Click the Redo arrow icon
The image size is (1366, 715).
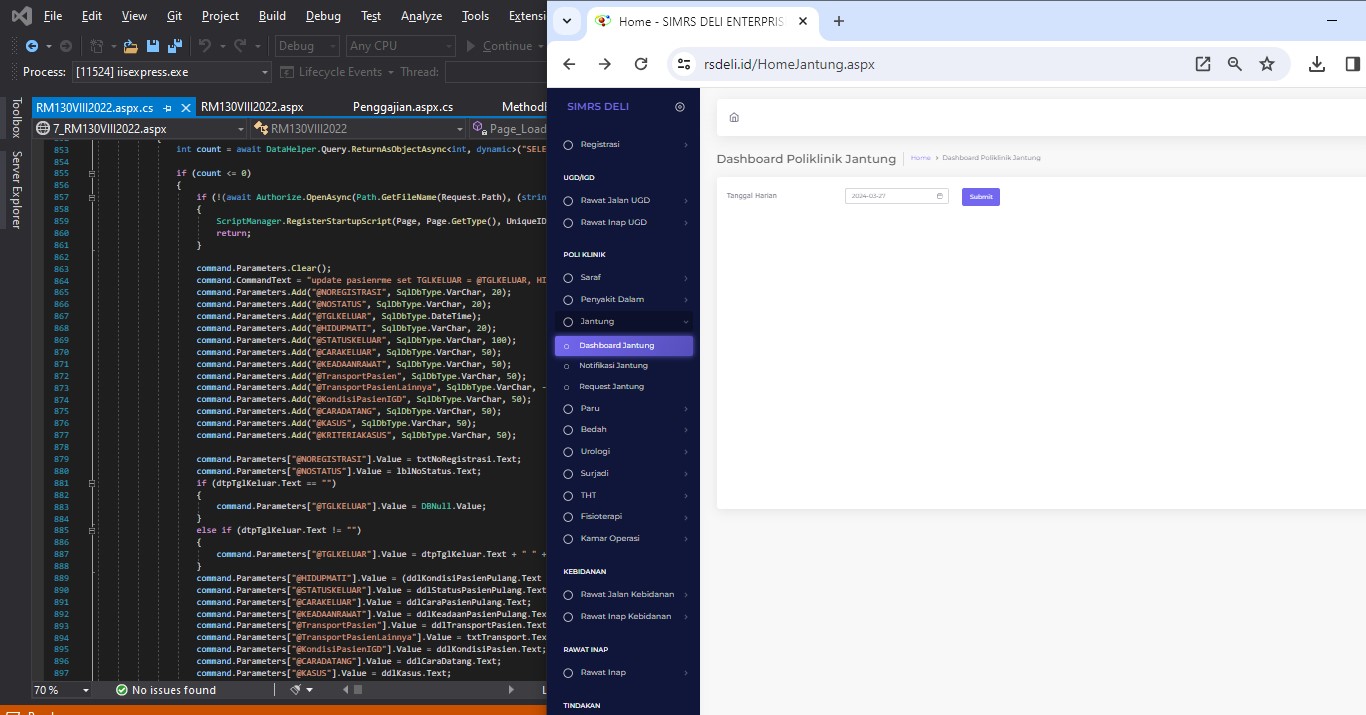pyautogui.click(x=240, y=46)
